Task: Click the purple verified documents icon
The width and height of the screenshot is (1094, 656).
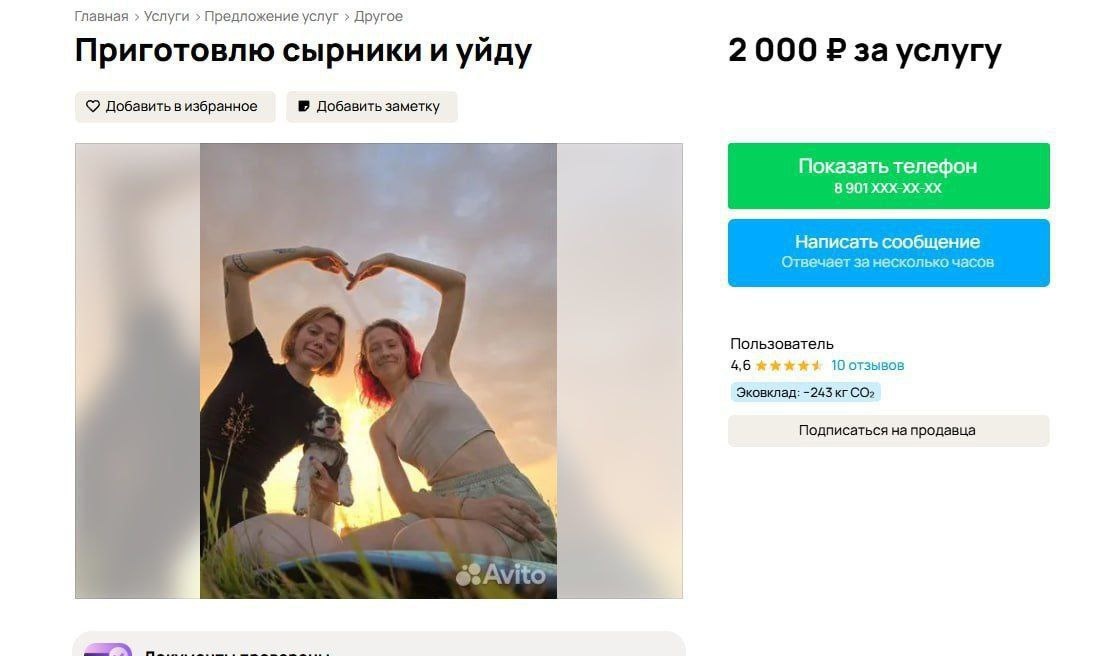Action: pyautogui.click(x=107, y=650)
